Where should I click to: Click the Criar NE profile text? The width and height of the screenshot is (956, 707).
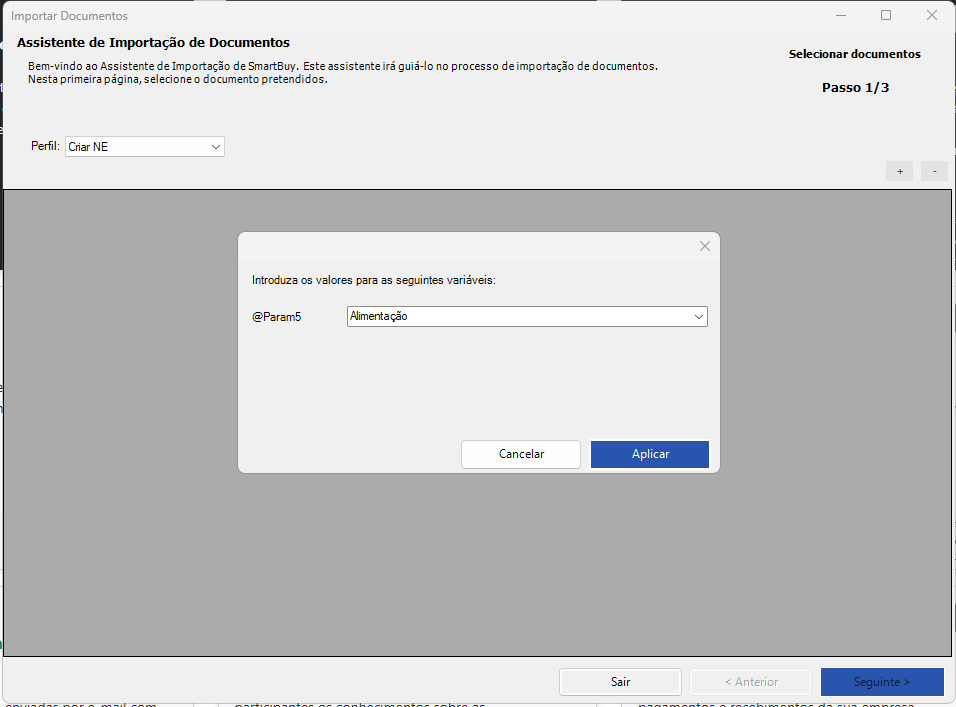tap(88, 147)
